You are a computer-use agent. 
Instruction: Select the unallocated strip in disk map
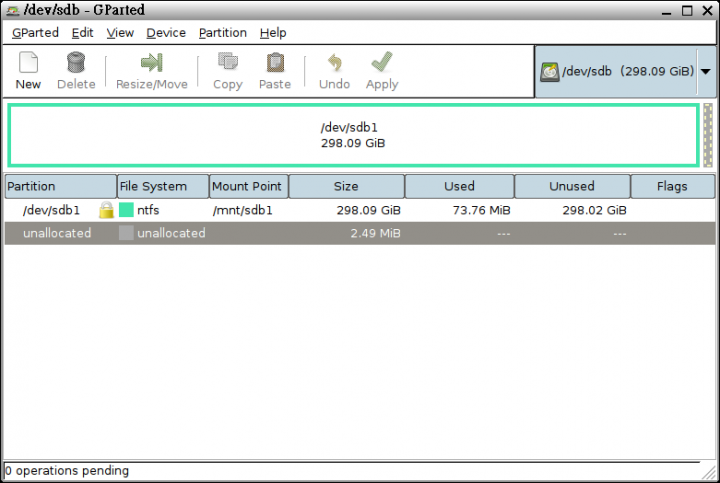[x=708, y=135]
